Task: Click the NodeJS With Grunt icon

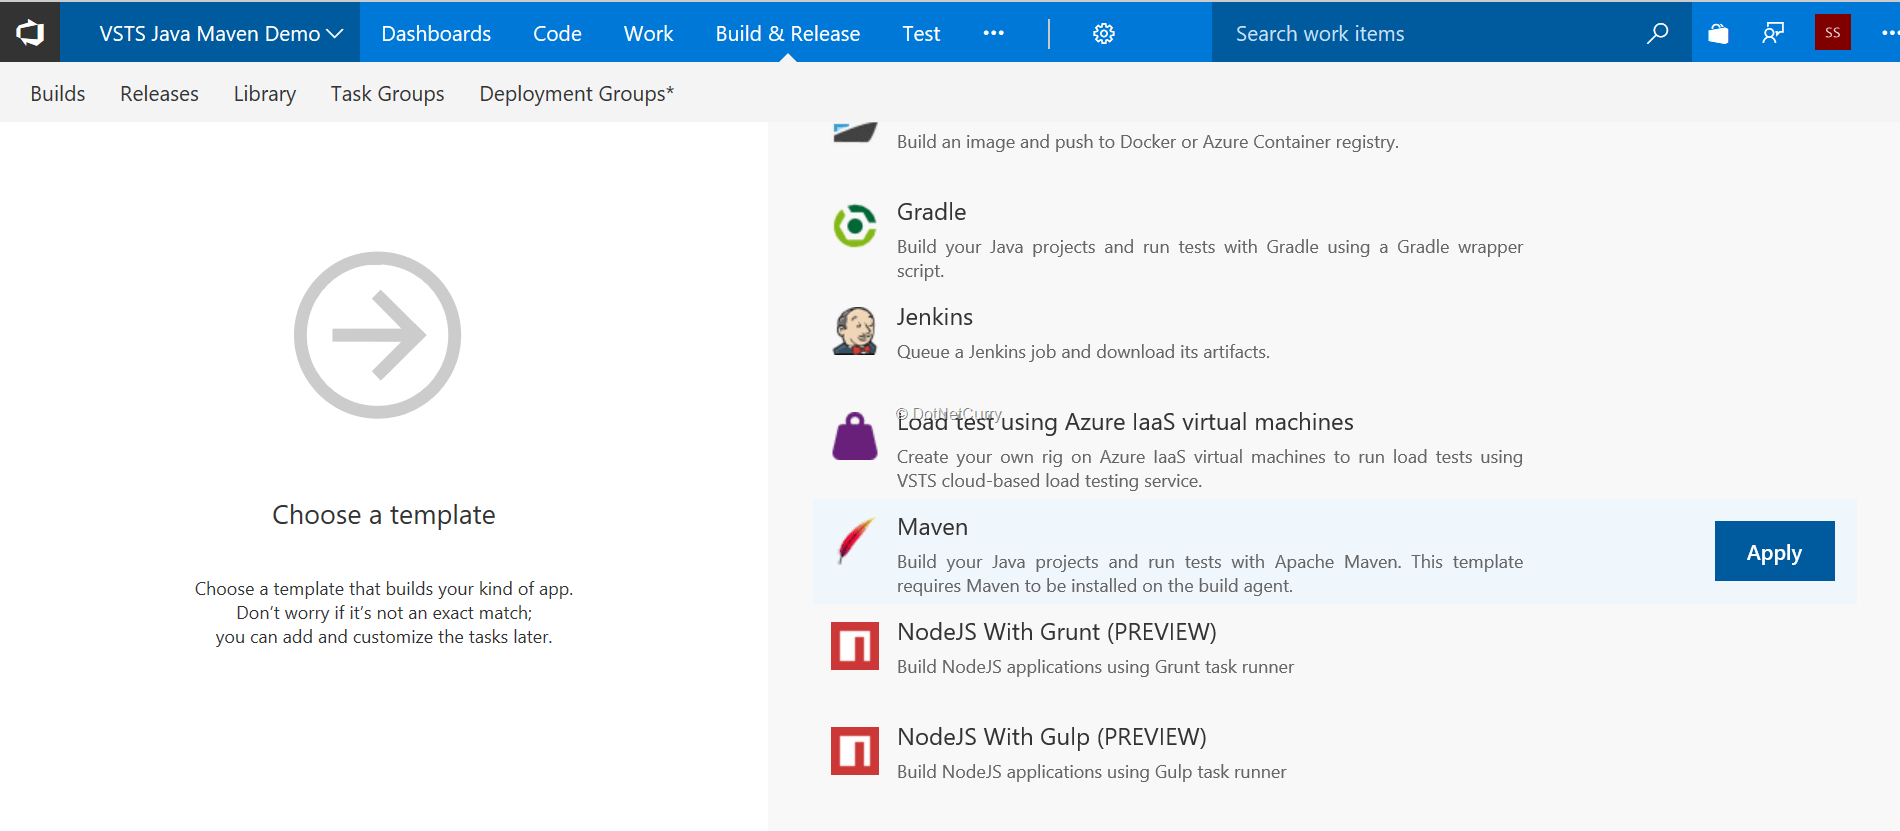Action: pyautogui.click(x=855, y=646)
